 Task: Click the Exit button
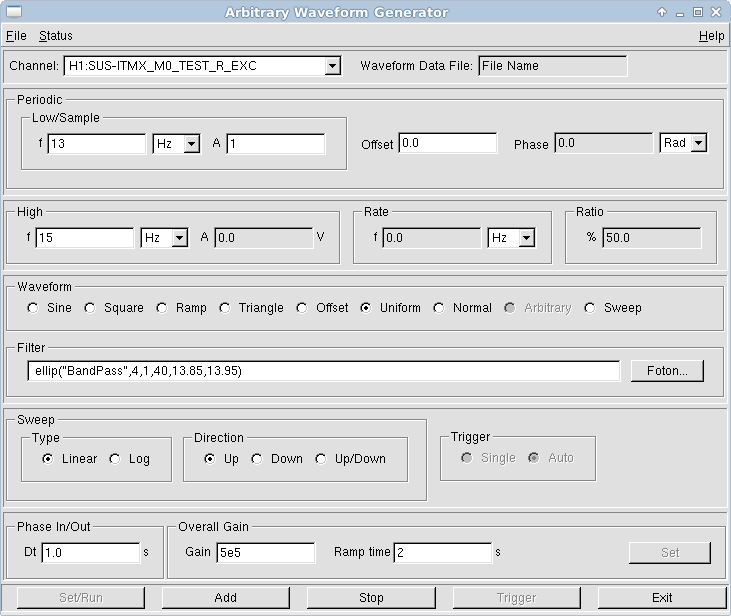click(662, 597)
